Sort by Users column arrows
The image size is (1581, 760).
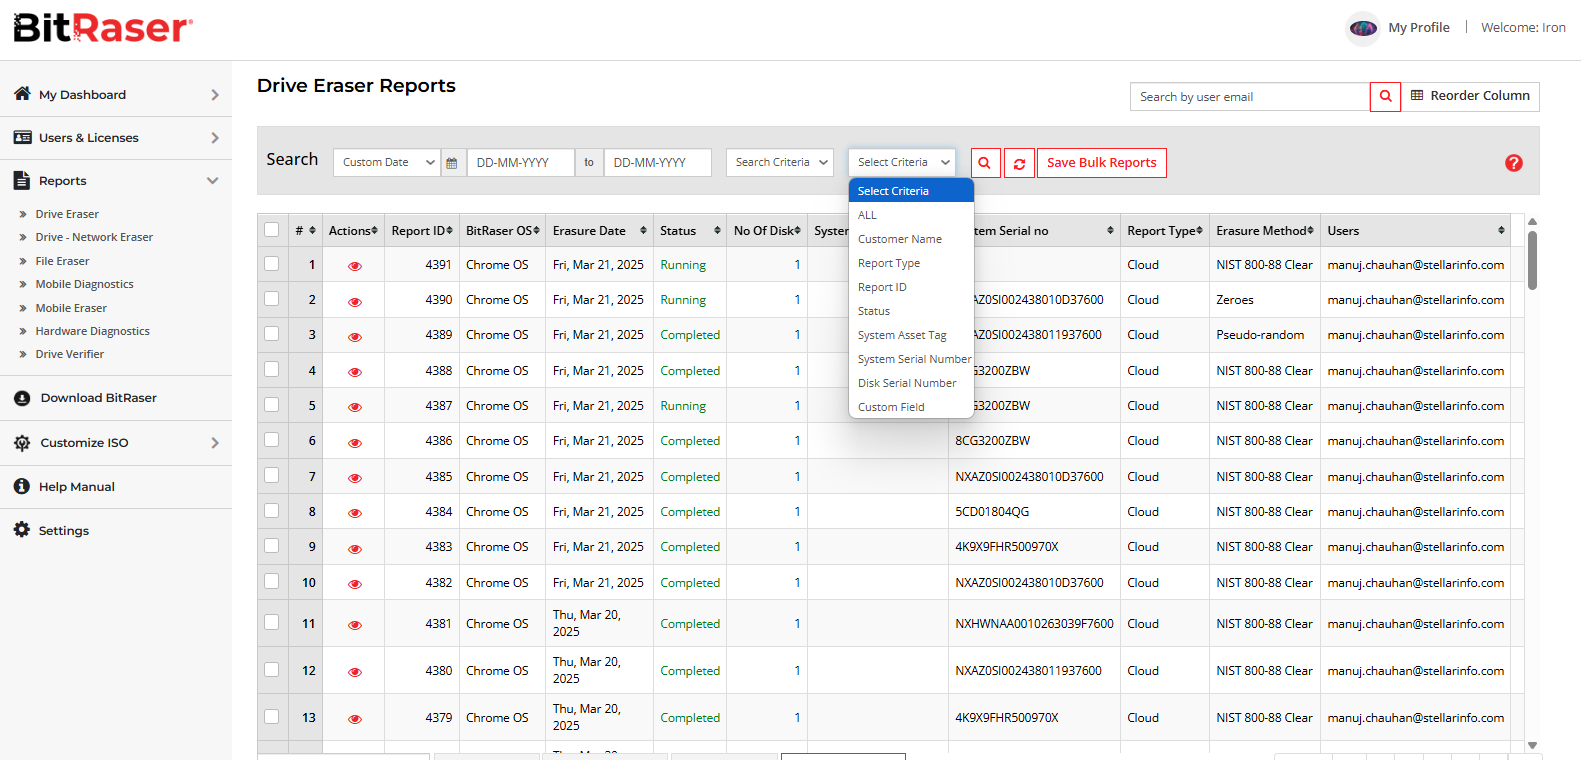coord(1501,231)
